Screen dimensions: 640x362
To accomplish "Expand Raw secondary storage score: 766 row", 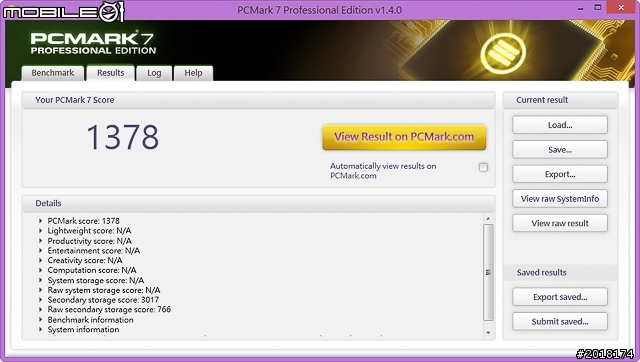I will pos(40,310).
